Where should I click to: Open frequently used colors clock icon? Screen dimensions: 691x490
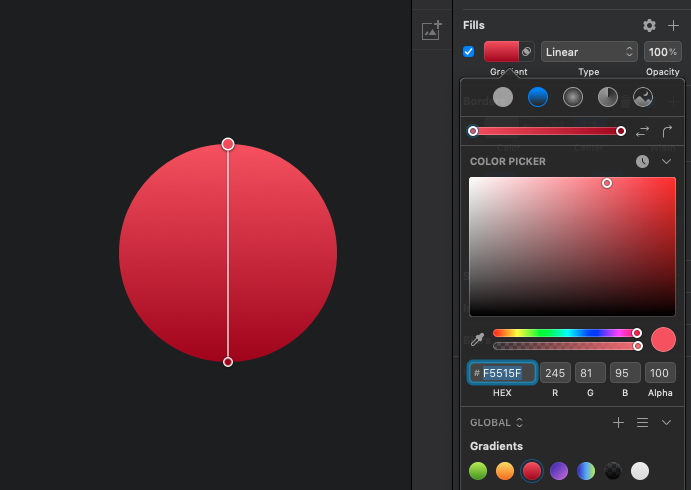tap(642, 161)
